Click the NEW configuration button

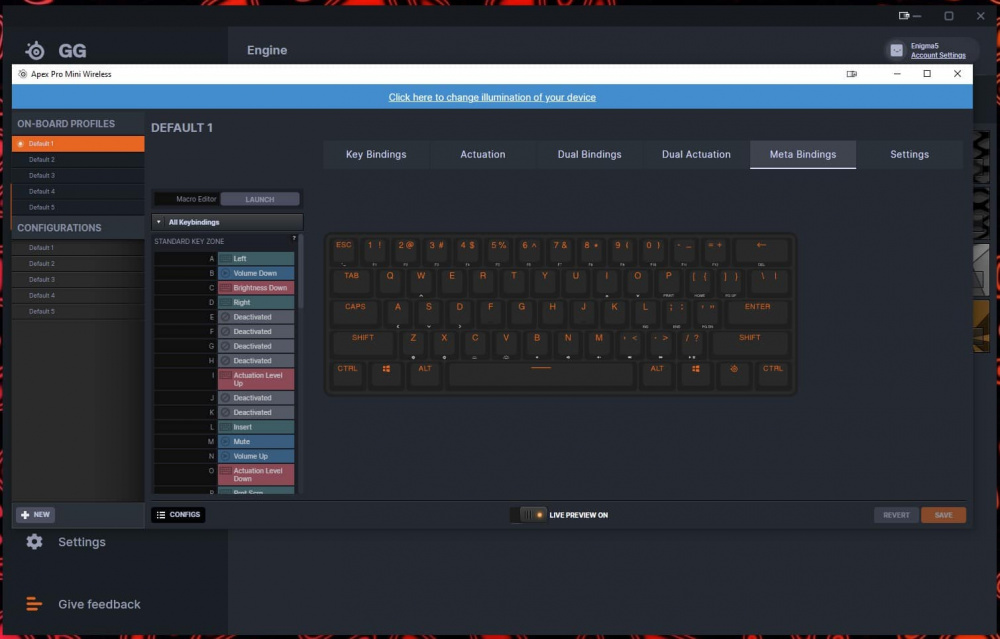(x=36, y=515)
